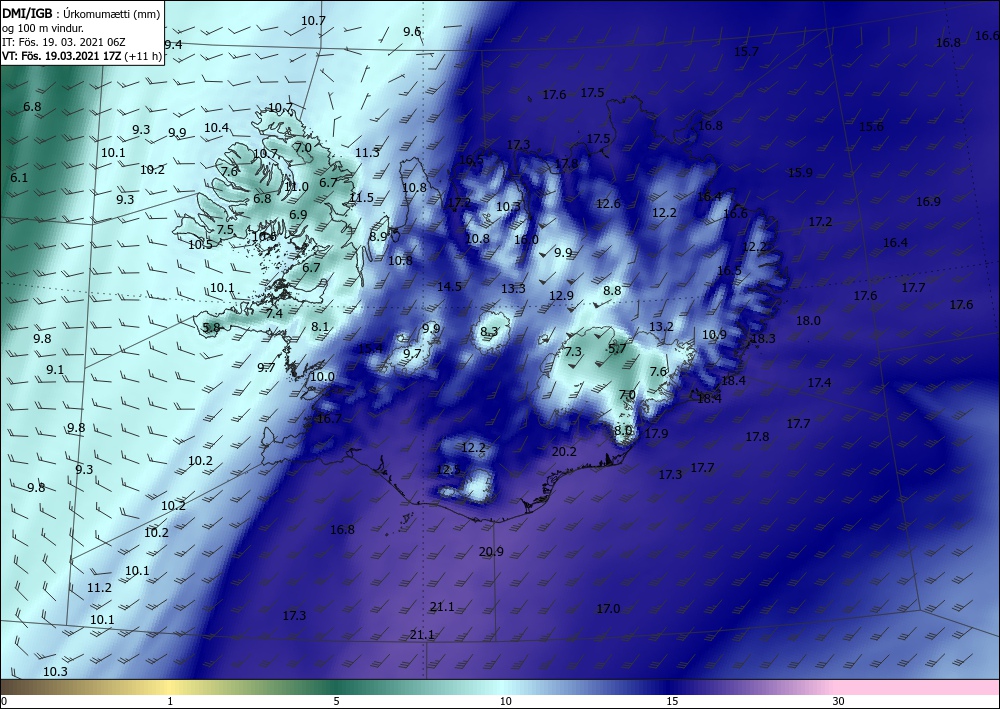
Task: Select the '5' label on the colour scale
Action: pos(336,701)
